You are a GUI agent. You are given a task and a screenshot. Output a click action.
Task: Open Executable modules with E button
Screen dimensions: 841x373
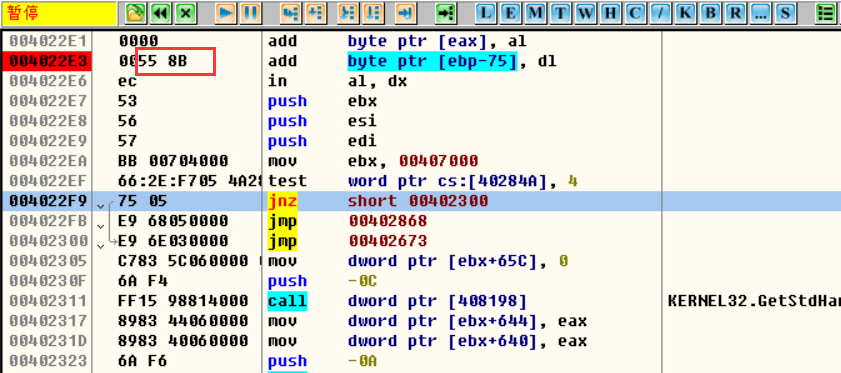tap(511, 12)
